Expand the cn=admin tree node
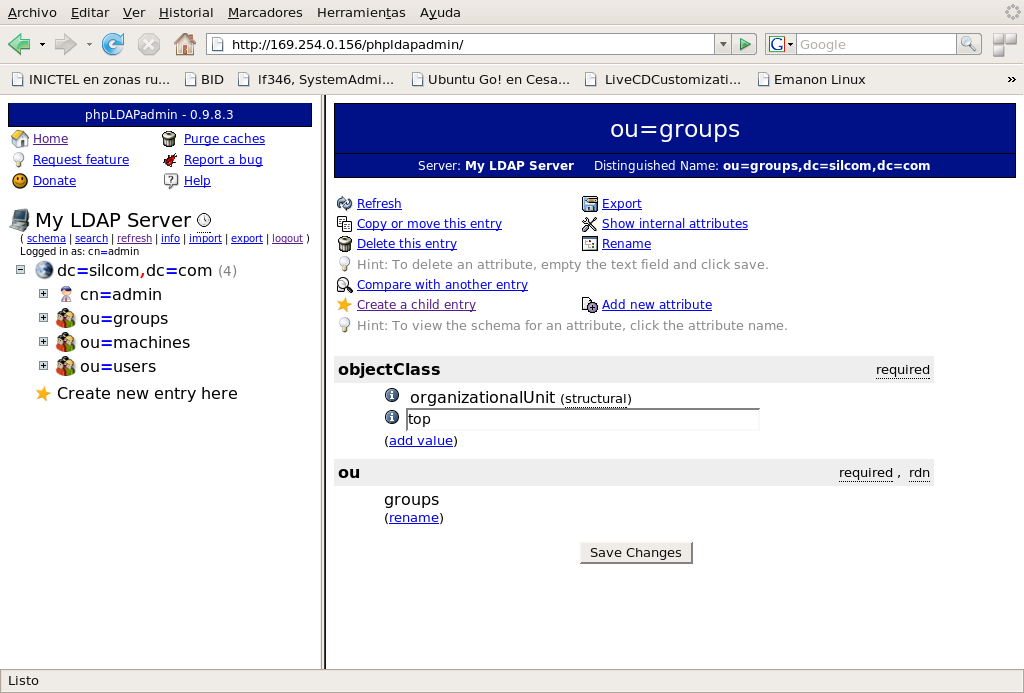The image size is (1024, 693). click(43, 294)
